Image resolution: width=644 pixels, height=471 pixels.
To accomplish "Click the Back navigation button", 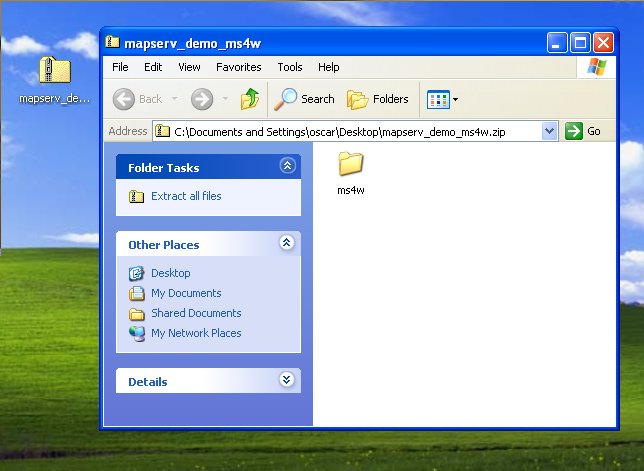I will pos(139,99).
